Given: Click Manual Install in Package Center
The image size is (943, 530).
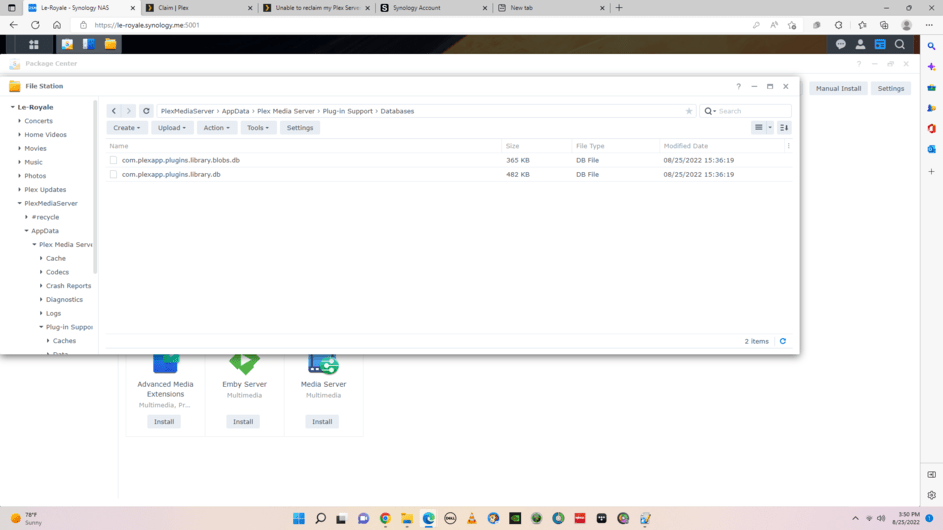Looking at the screenshot, I should click(838, 88).
